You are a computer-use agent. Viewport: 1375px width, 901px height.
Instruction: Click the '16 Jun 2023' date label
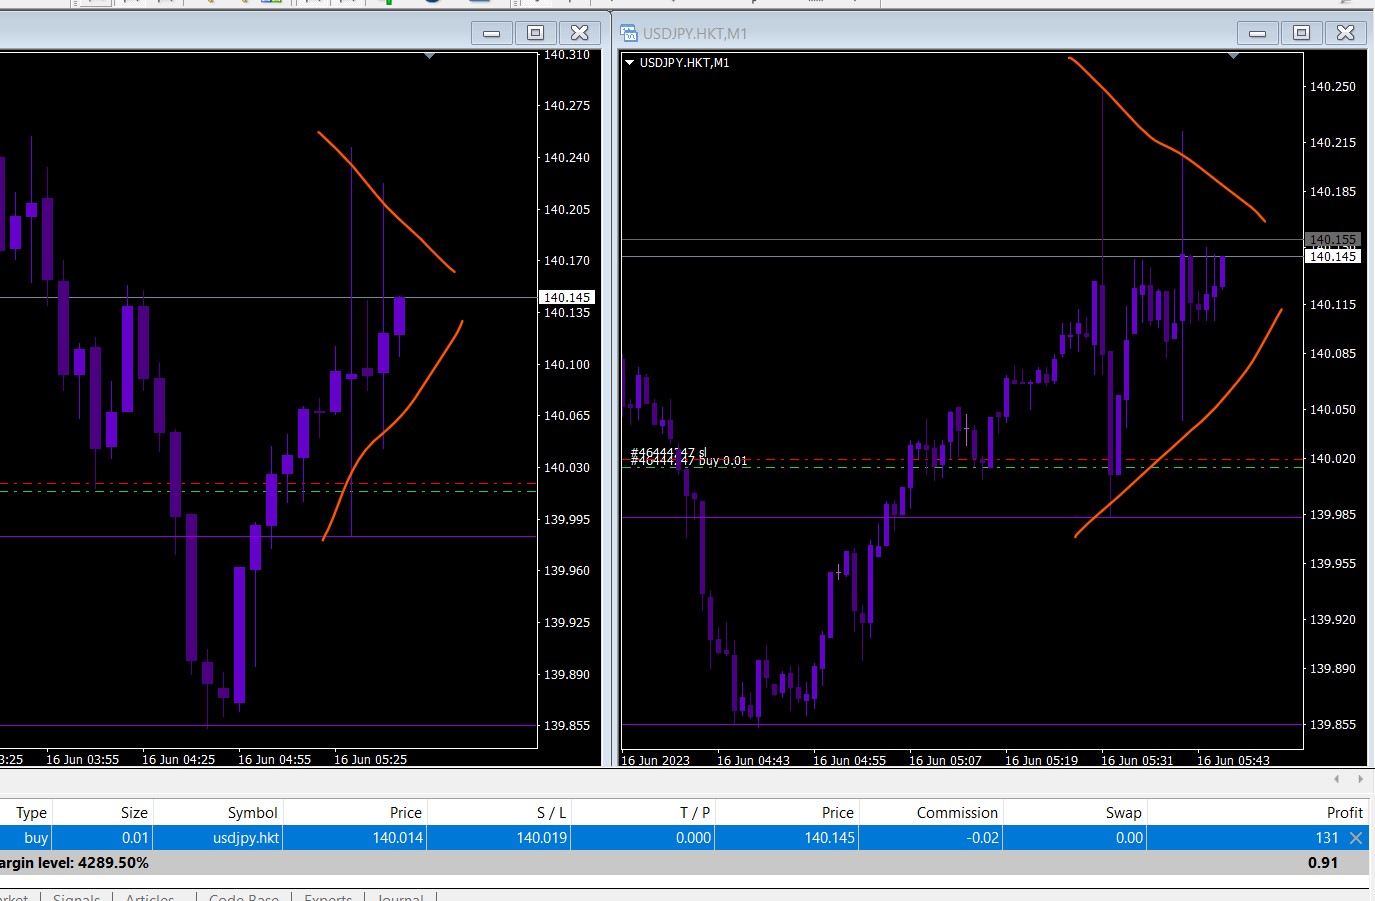click(655, 761)
